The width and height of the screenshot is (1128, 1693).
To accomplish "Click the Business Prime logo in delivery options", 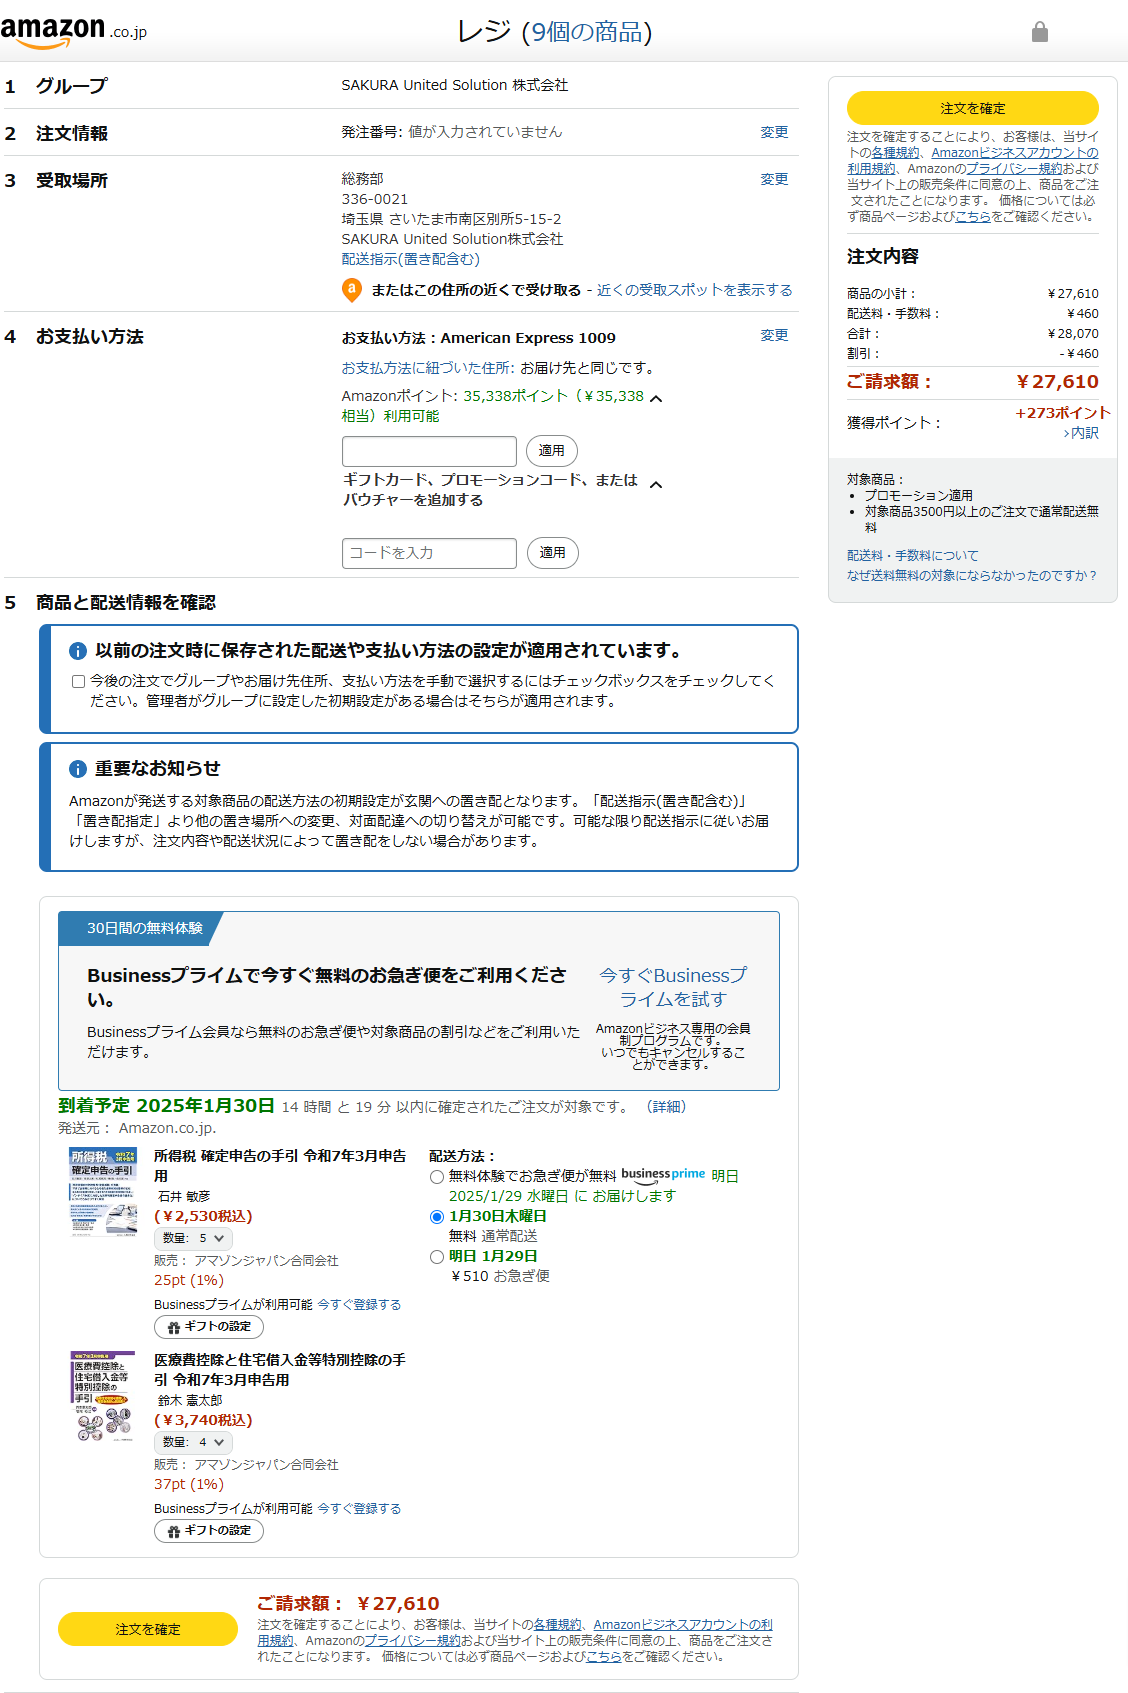I will 663,1175.
